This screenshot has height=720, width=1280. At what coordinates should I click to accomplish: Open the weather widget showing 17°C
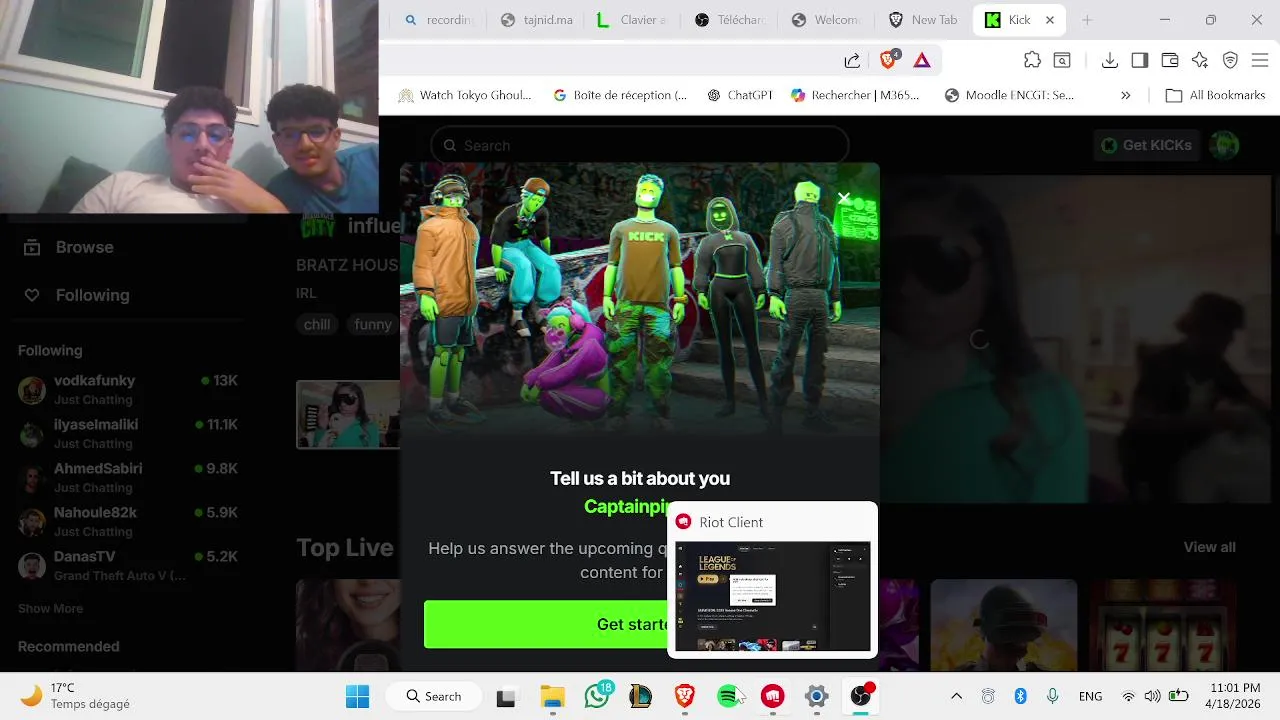point(76,696)
